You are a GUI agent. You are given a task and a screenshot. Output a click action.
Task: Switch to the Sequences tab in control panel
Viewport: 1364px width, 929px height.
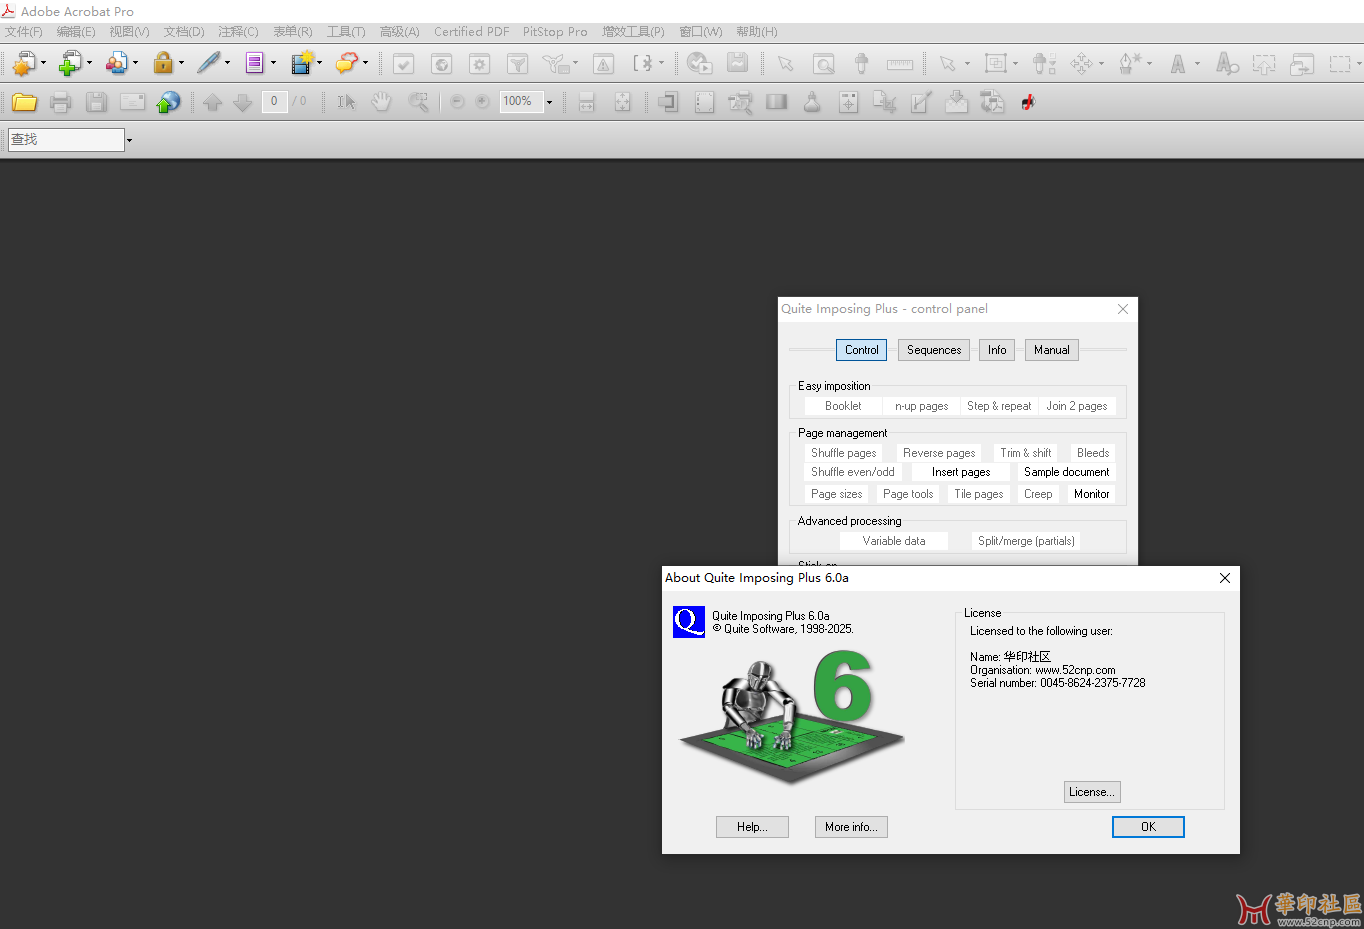(933, 350)
